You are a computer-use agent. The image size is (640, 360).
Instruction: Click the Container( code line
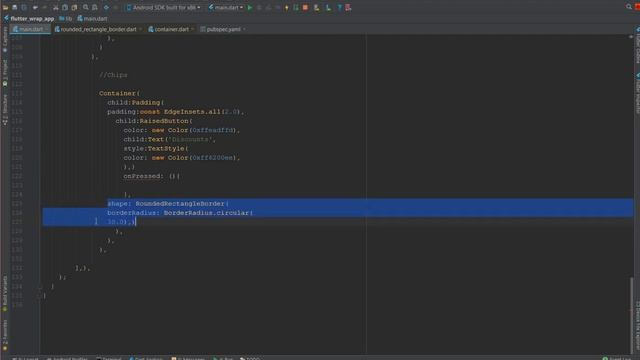pyautogui.click(x=119, y=93)
